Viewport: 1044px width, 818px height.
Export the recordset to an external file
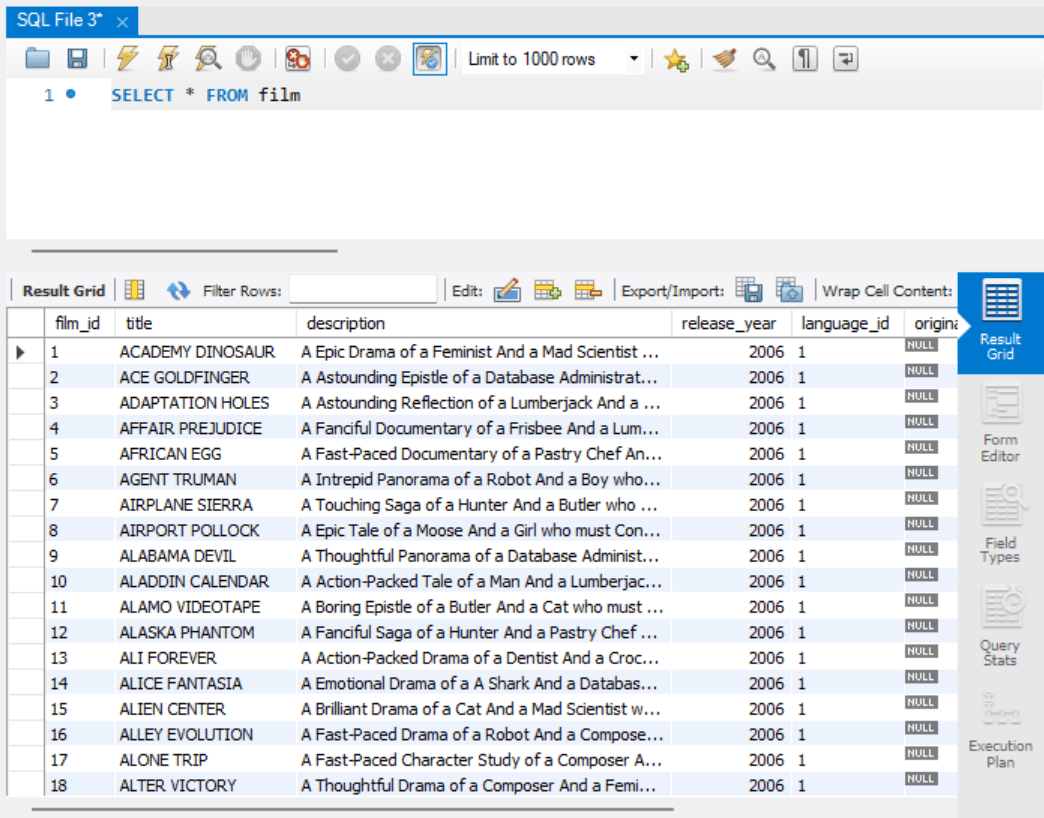(x=749, y=290)
